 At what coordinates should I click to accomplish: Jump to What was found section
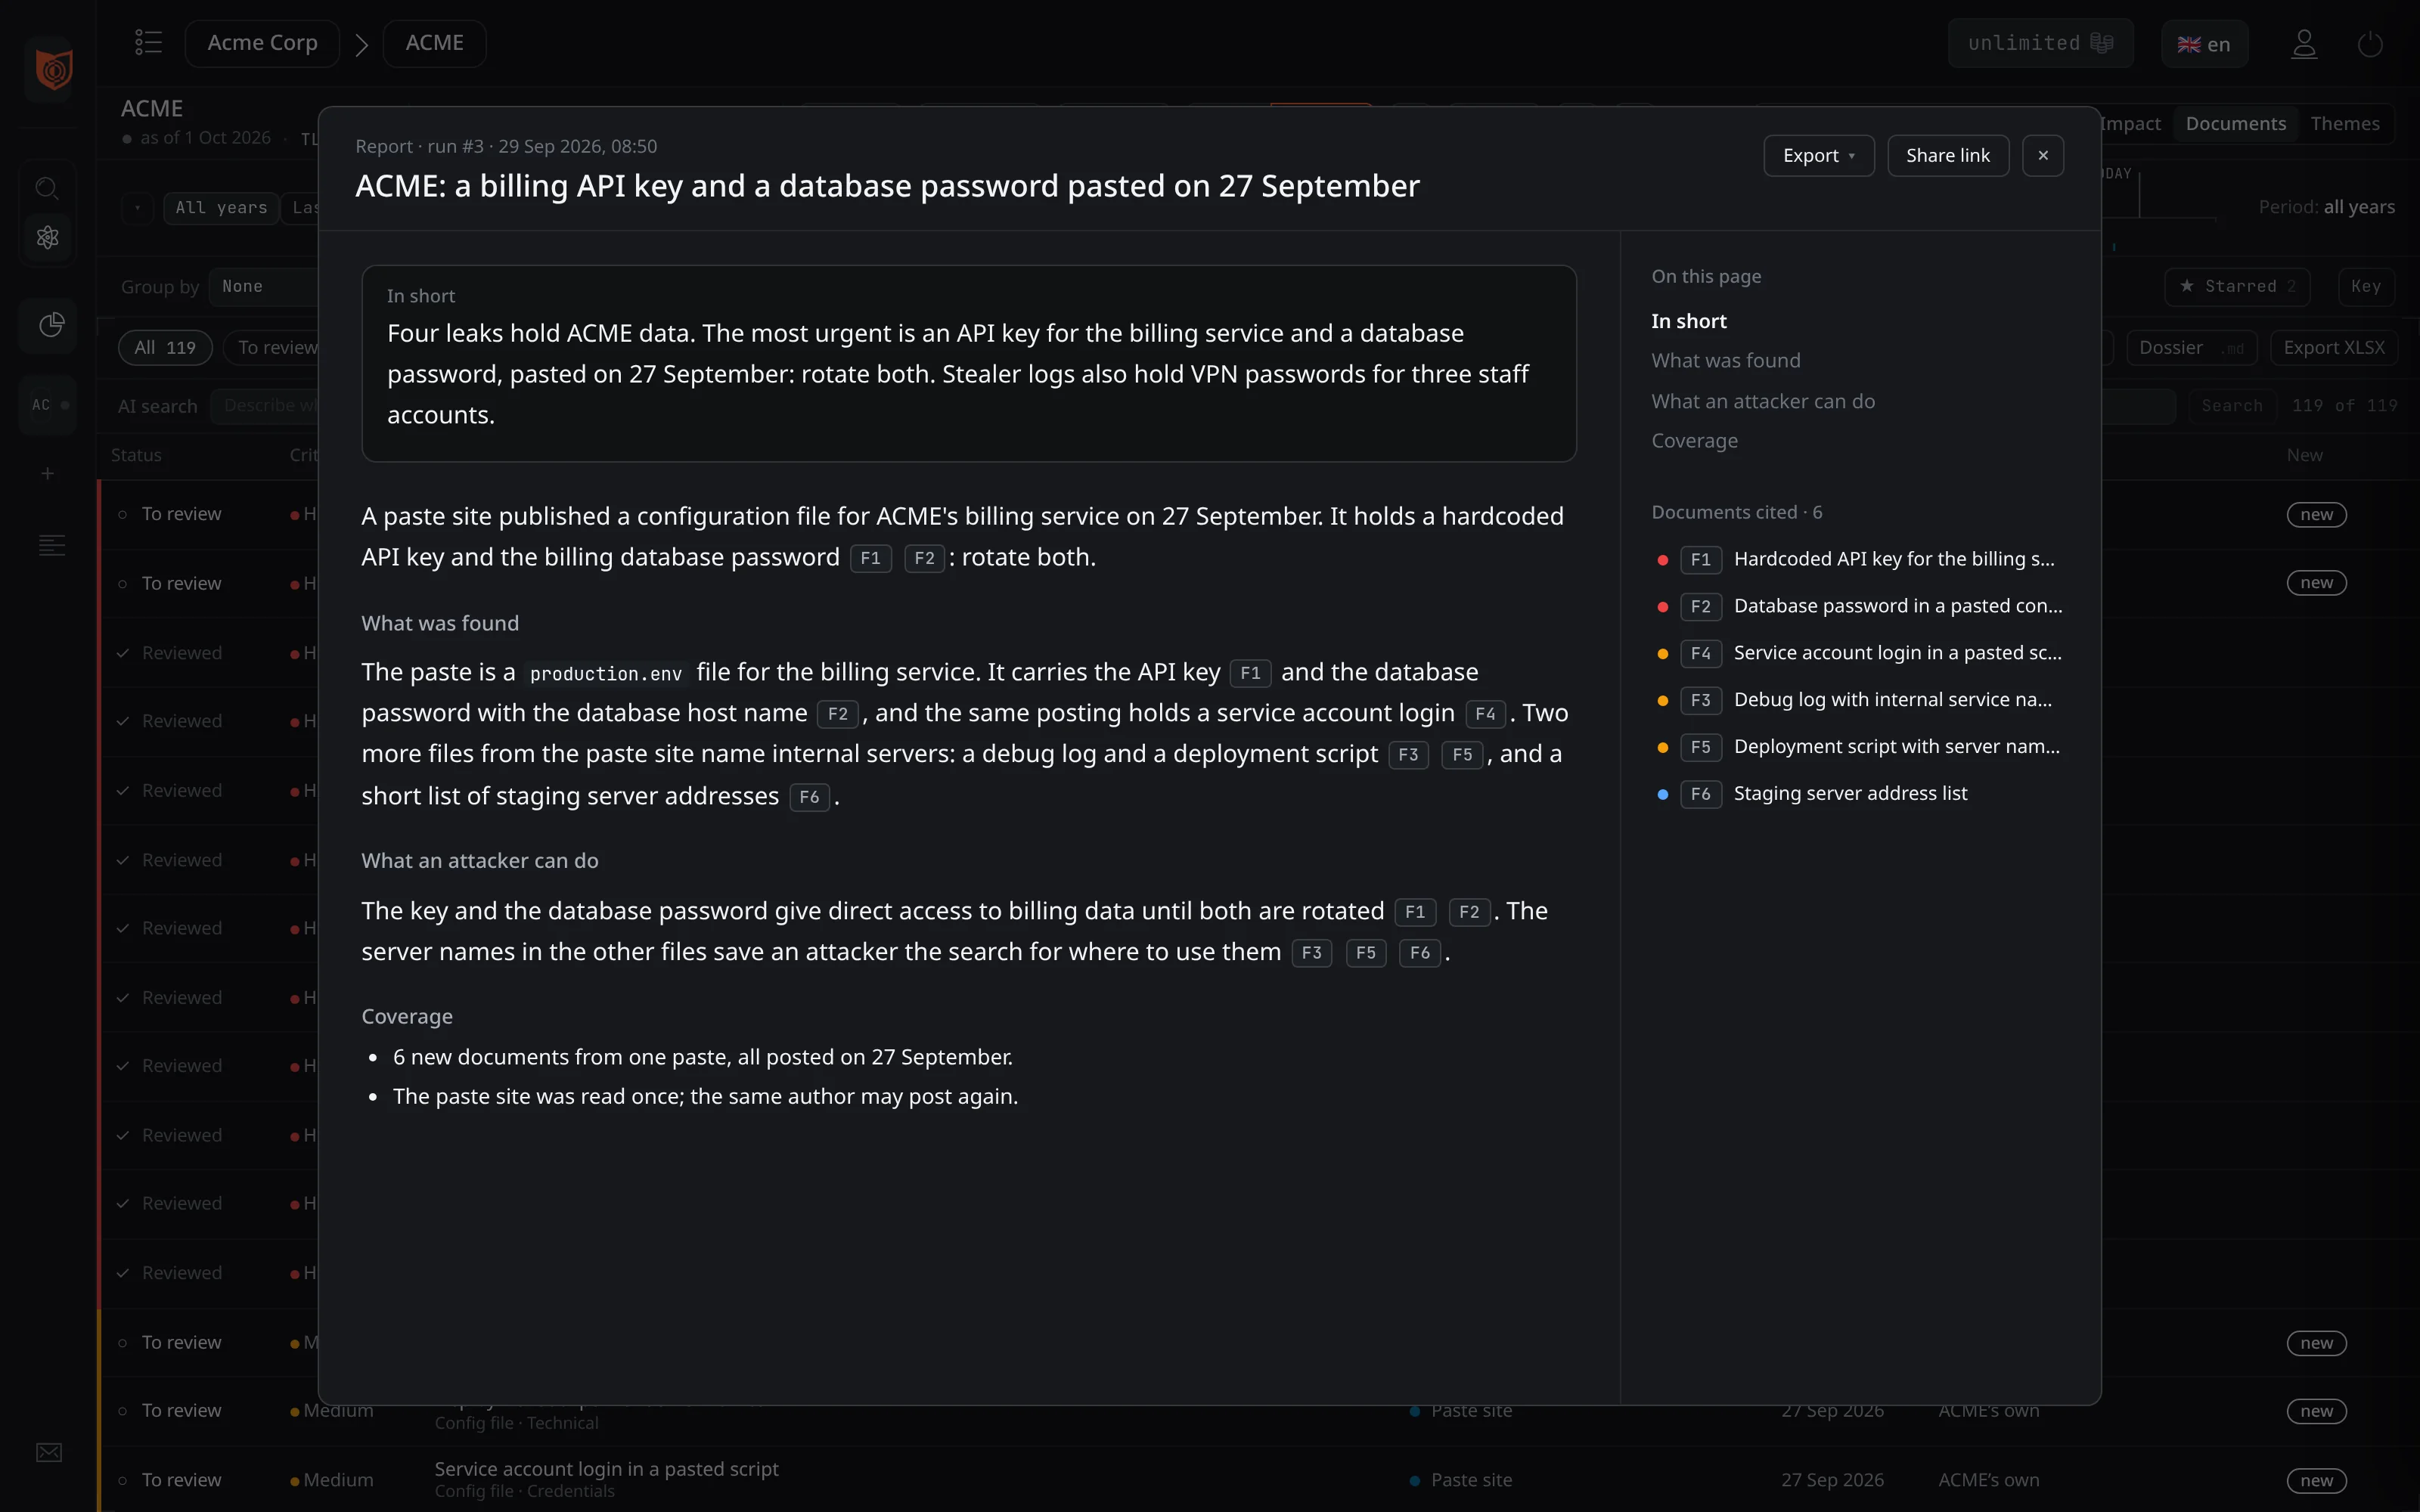tap(1725, 360)
